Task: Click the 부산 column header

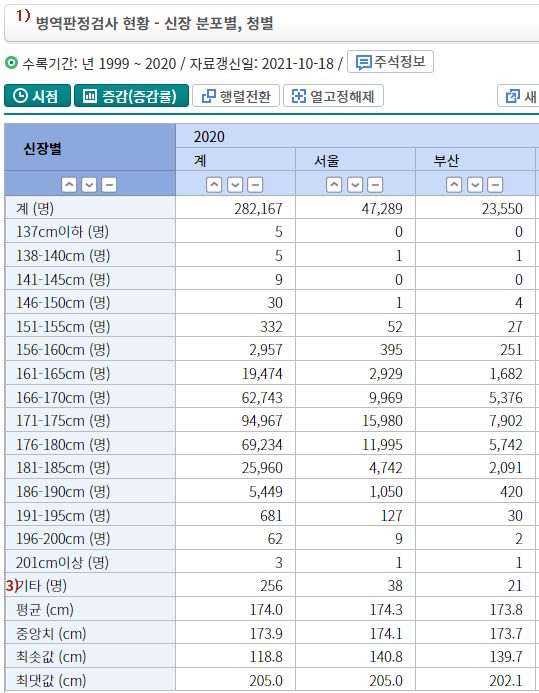Action: [475, 160]
